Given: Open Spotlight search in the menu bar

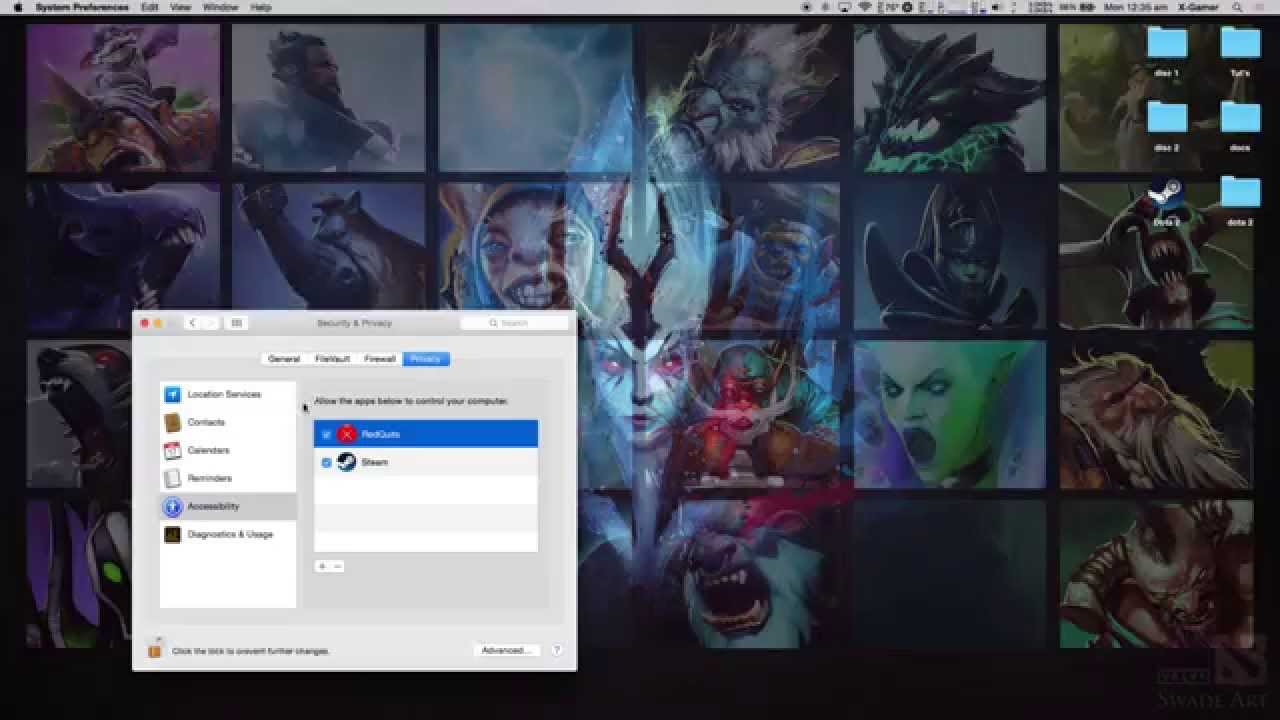Looking at the screenshot, I should [x=1238, y=7].
